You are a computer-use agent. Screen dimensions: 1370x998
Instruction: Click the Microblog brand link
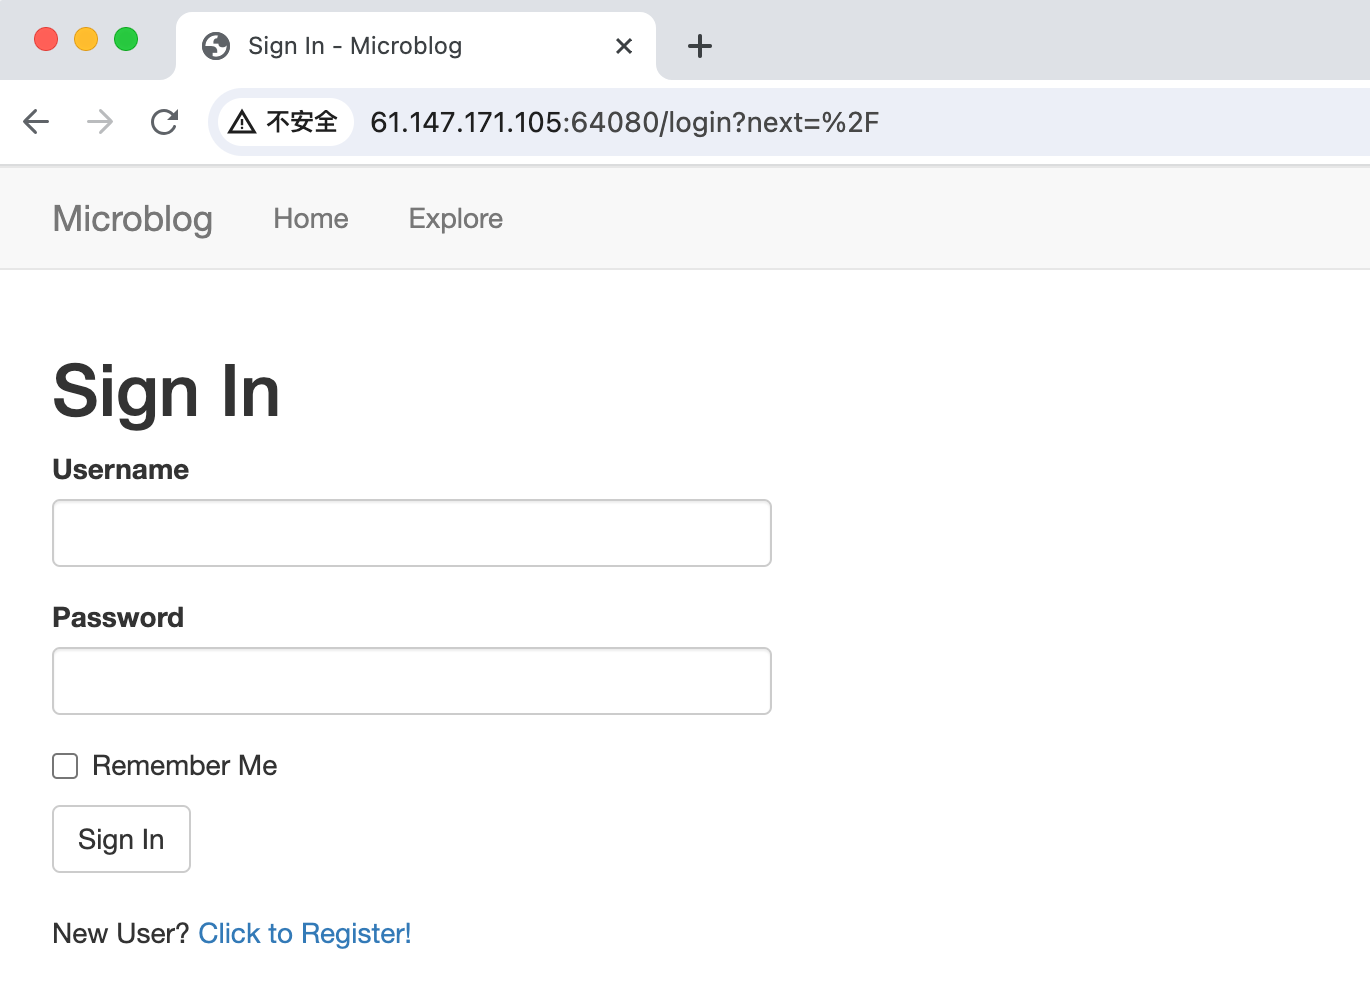tap(132, 219)
